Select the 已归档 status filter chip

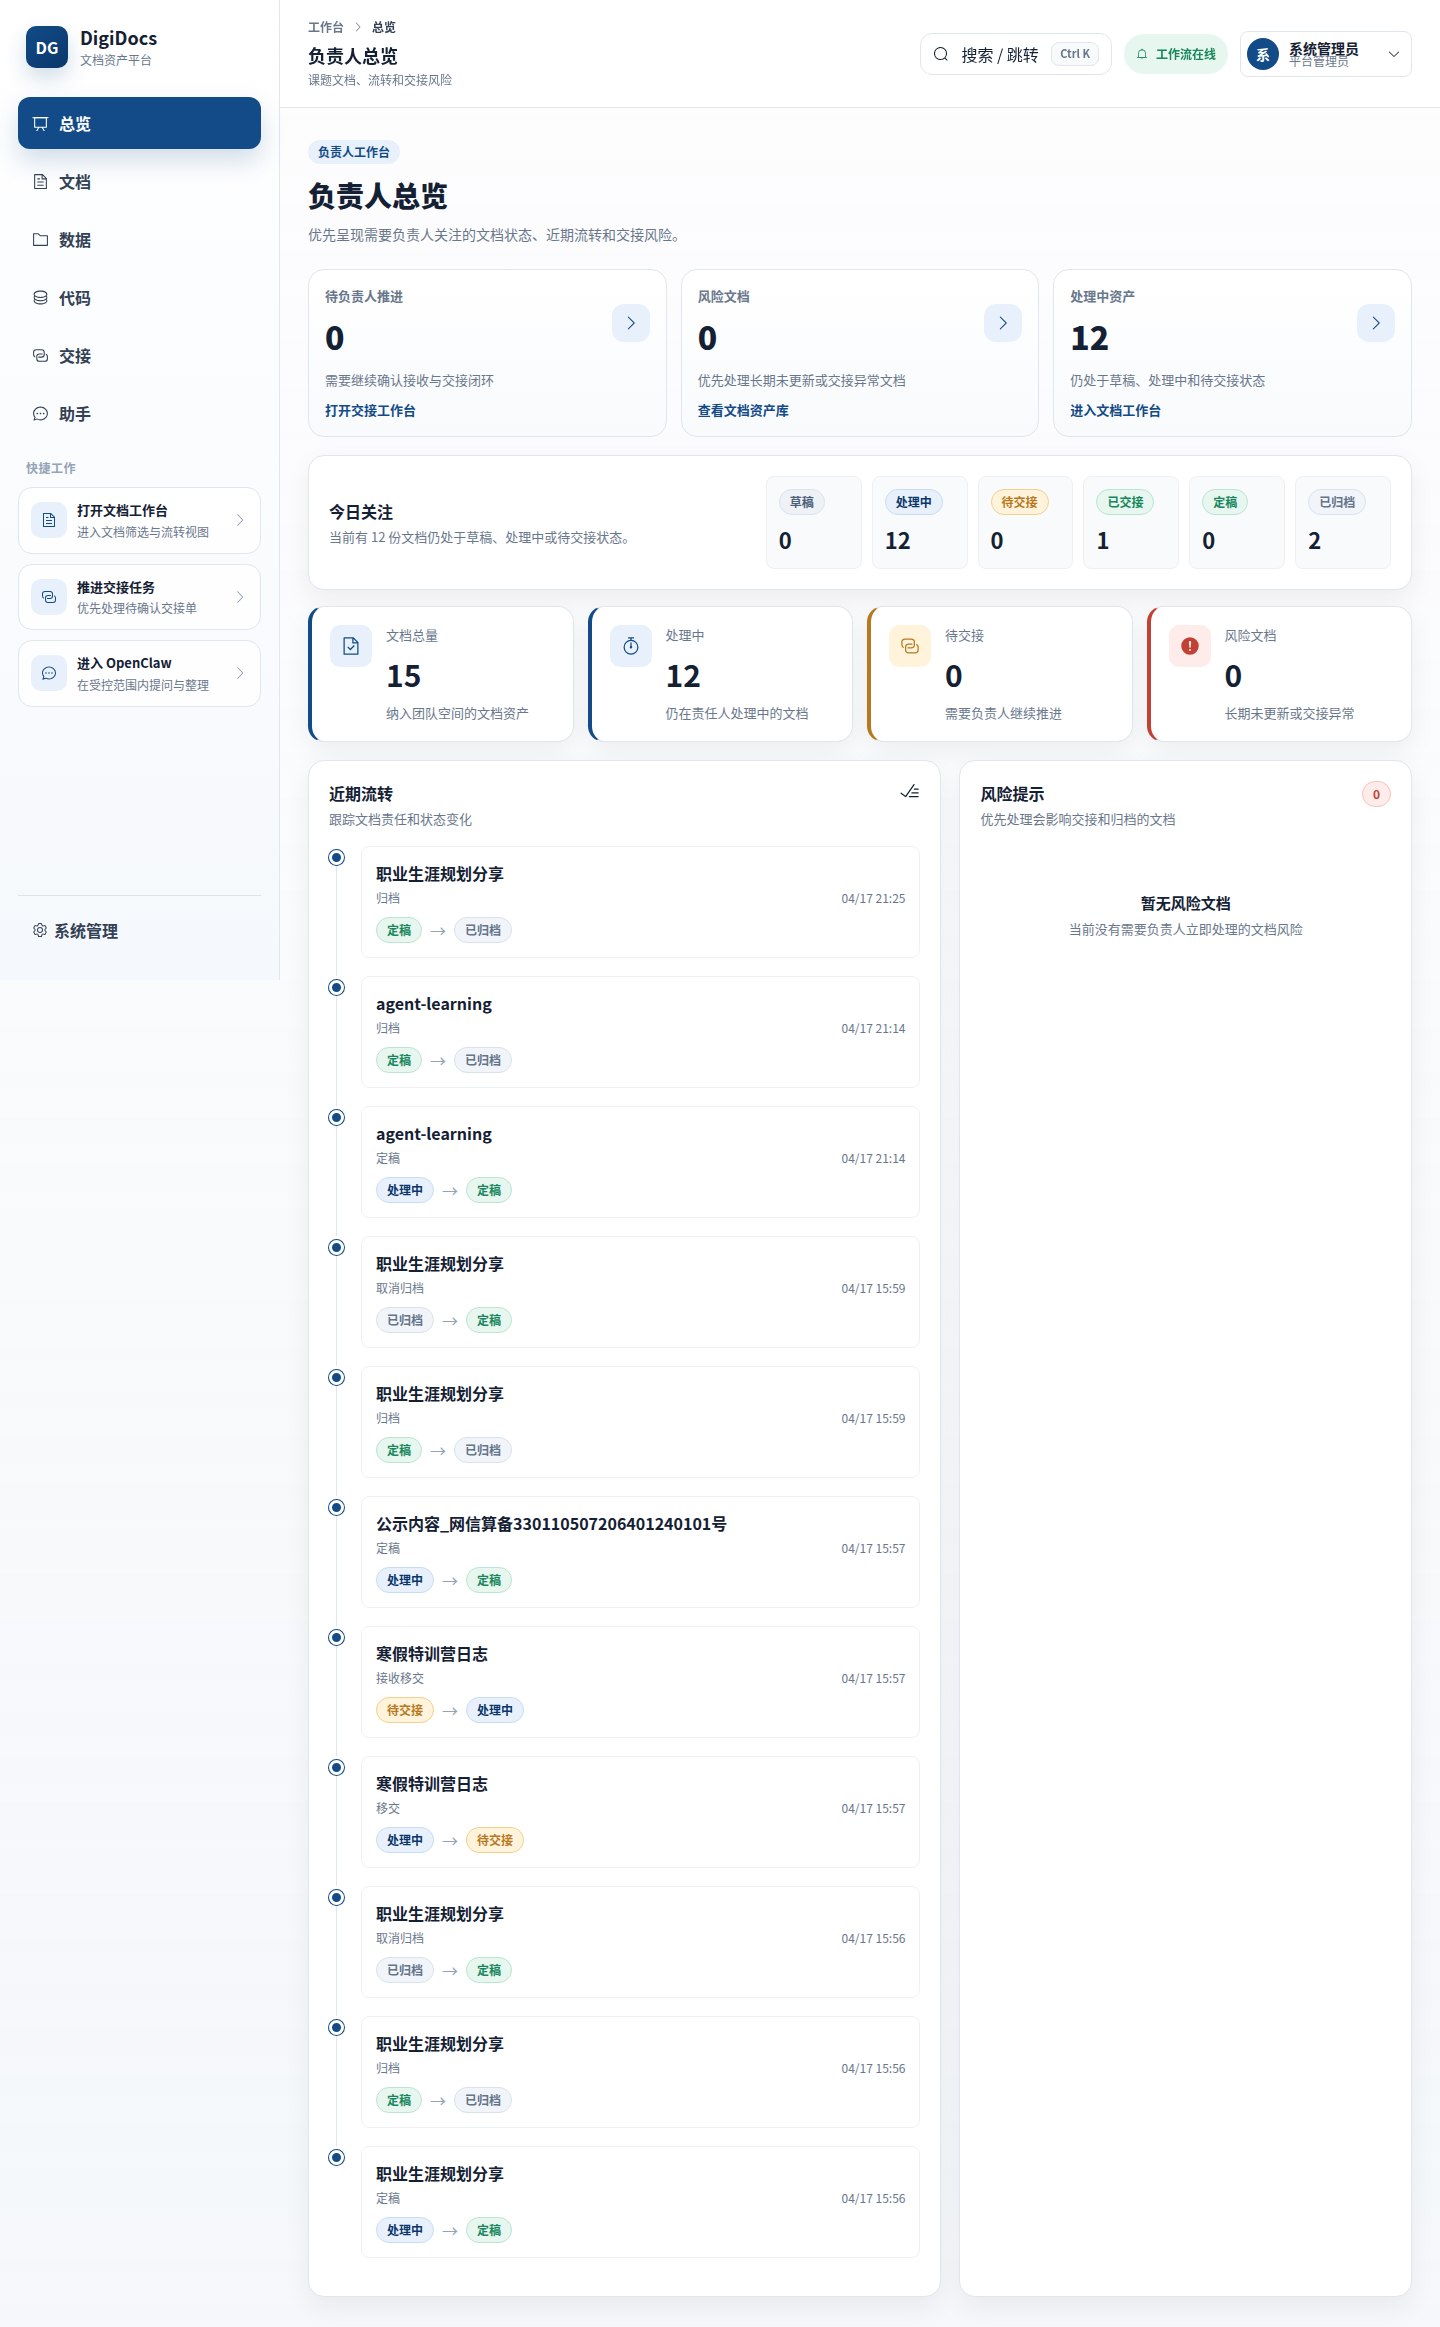coord(1337,502)
